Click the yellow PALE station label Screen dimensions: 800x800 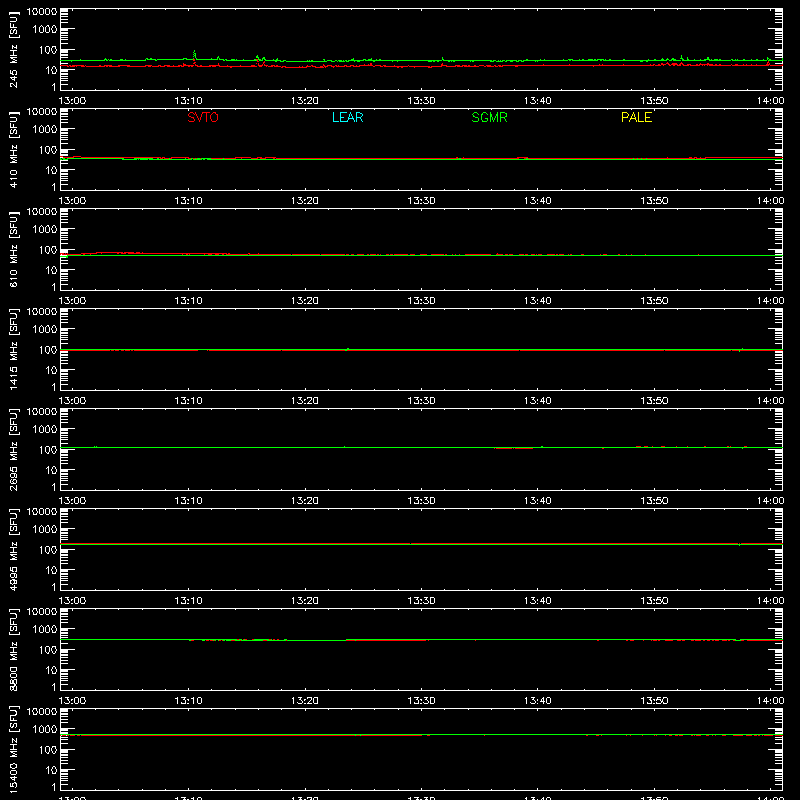[636, 117]
